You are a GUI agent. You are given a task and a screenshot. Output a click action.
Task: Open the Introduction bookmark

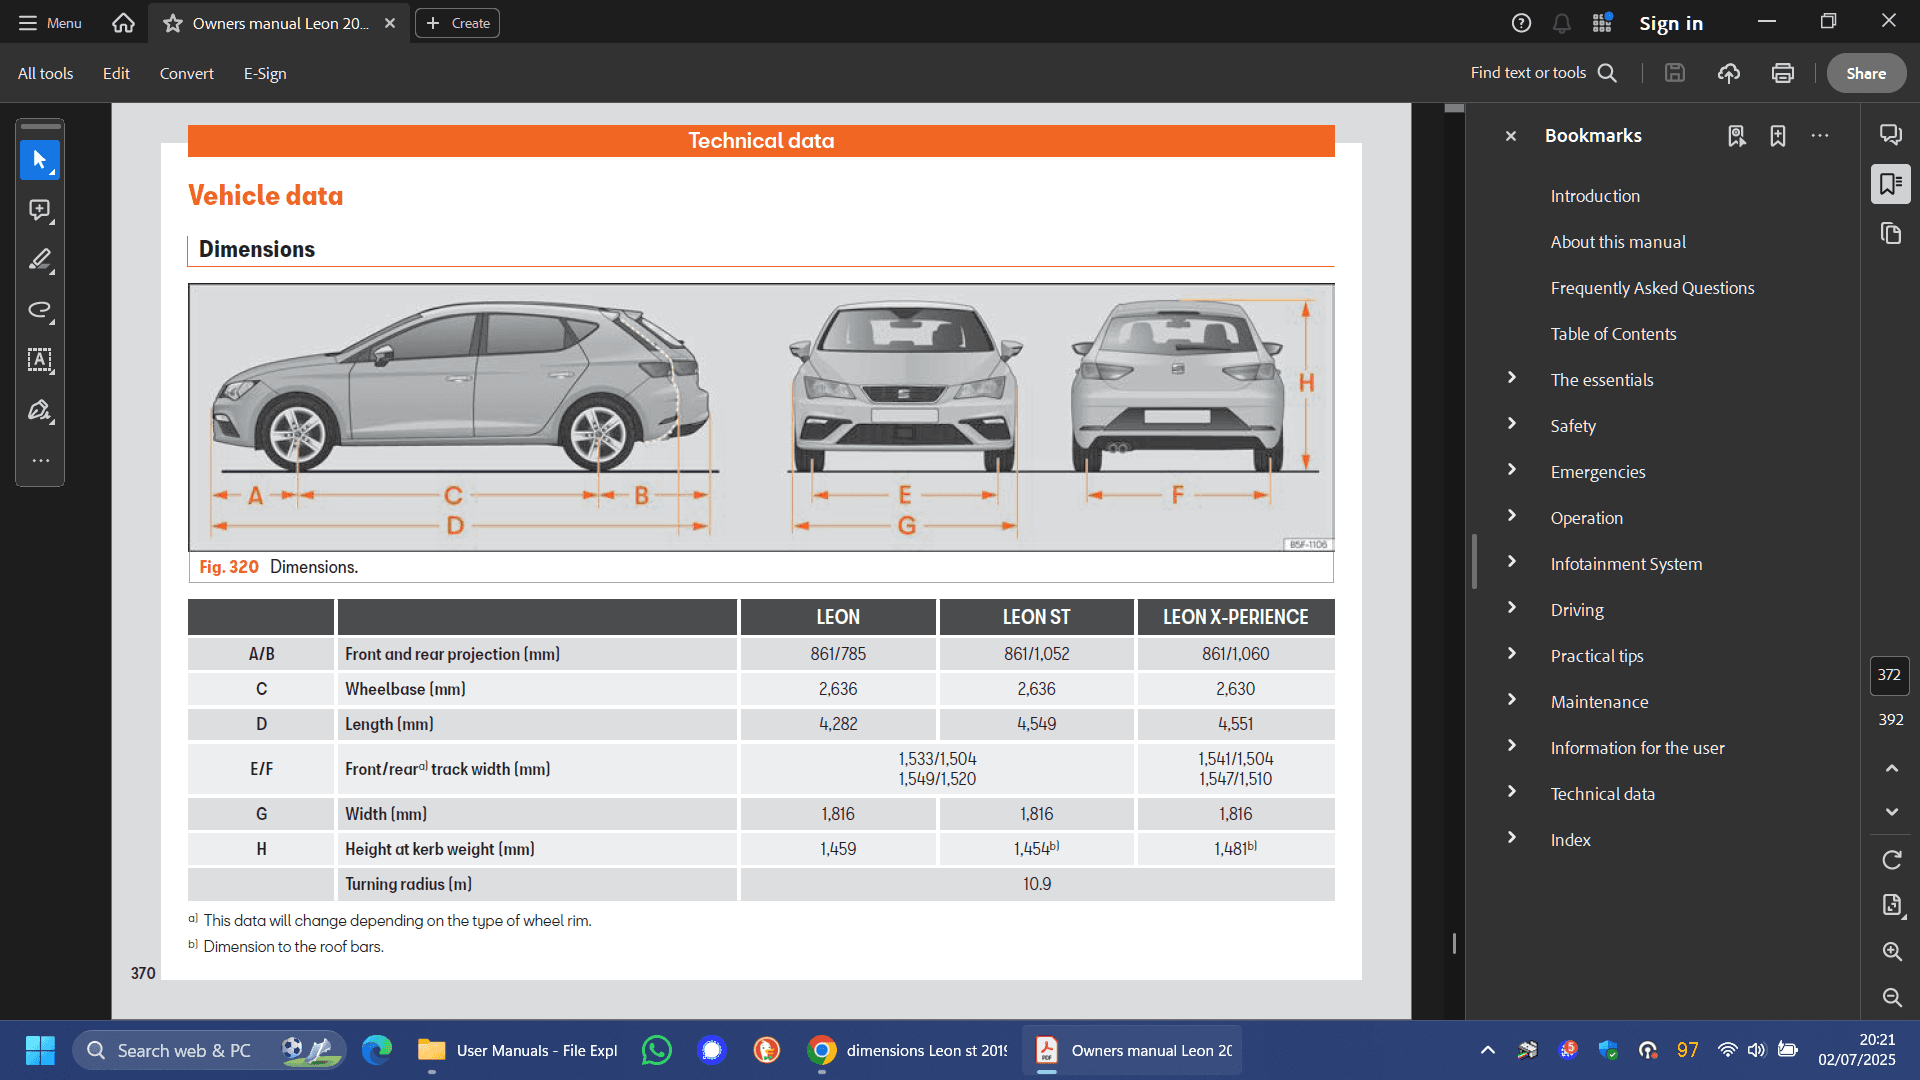pyautogui.click(x=1595, y=196)
